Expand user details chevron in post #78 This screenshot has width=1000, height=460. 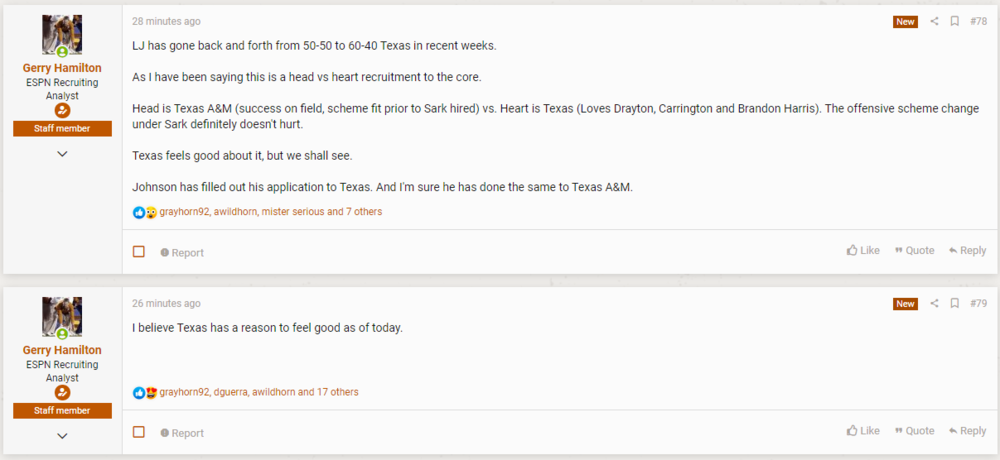pyautogui.click(x=62, y=154)
